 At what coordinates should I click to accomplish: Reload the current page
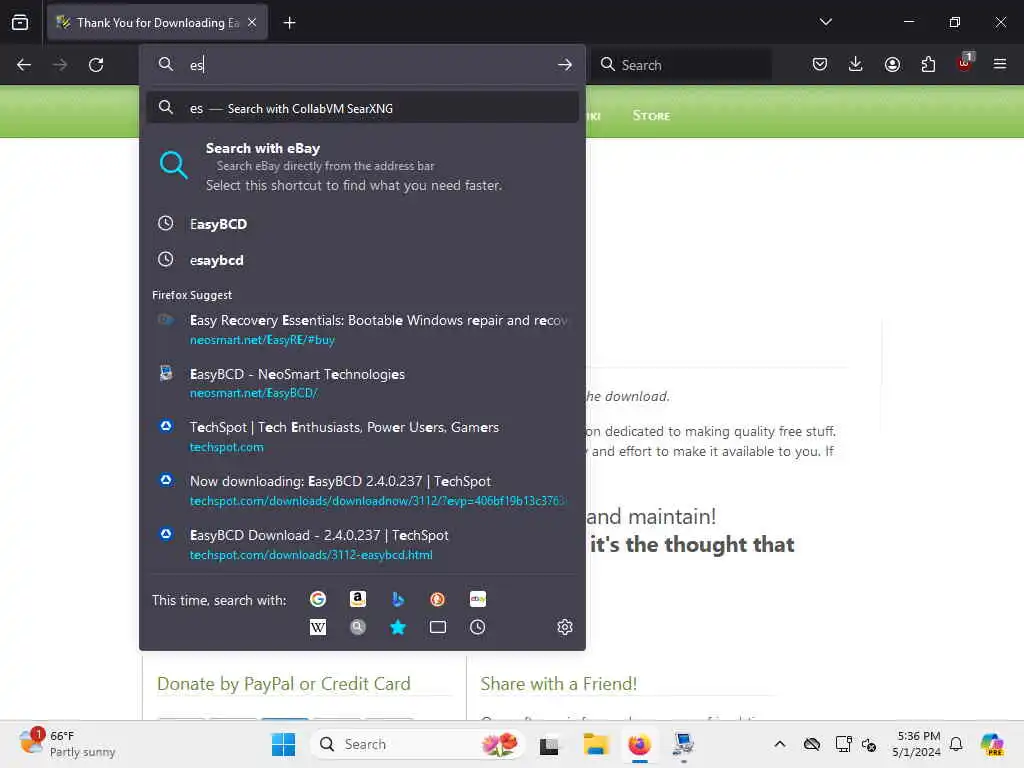click(x=96, y=65)
